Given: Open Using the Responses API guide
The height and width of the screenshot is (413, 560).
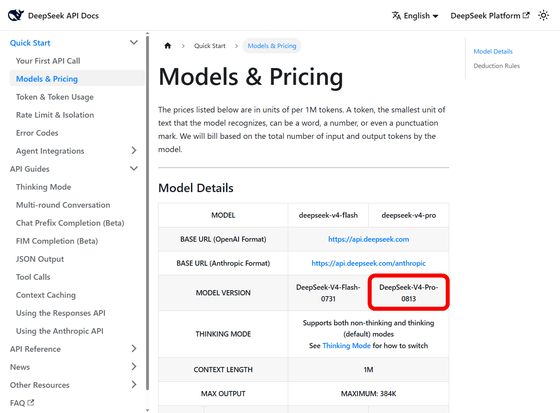Looking at the screenshot, I should [x=60, y=313].
